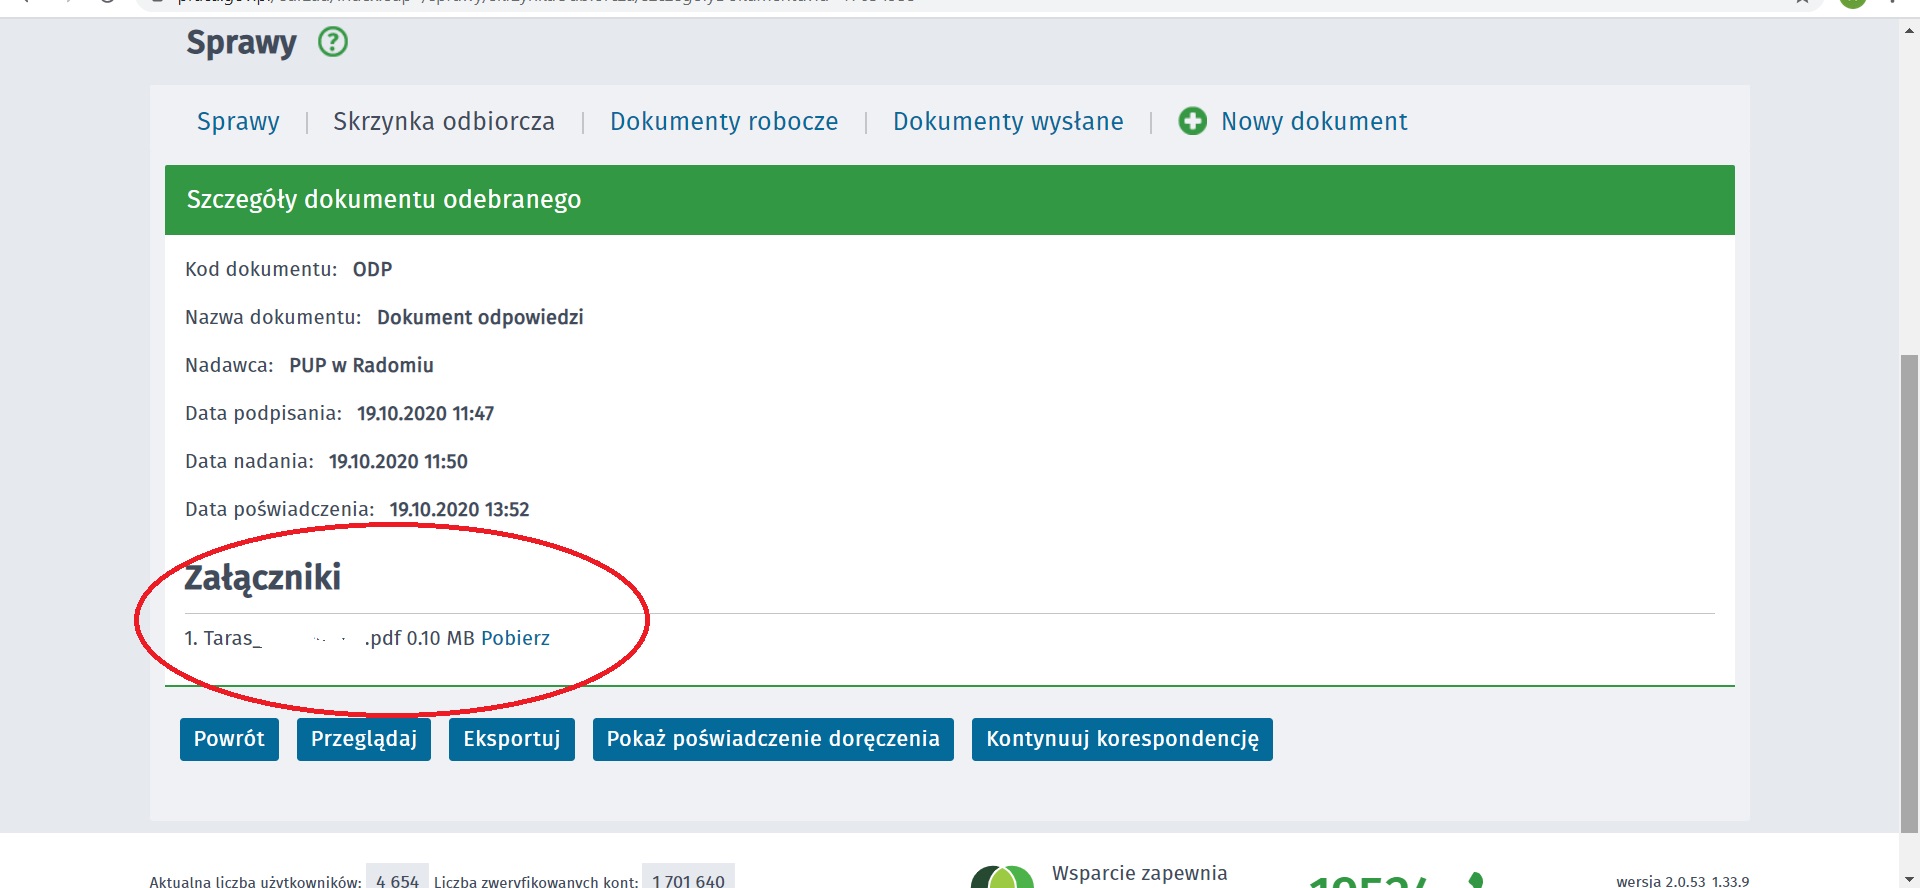Go to Dokumenty wysłane tab
The image size is (1920, 888).
point(1008,121)
